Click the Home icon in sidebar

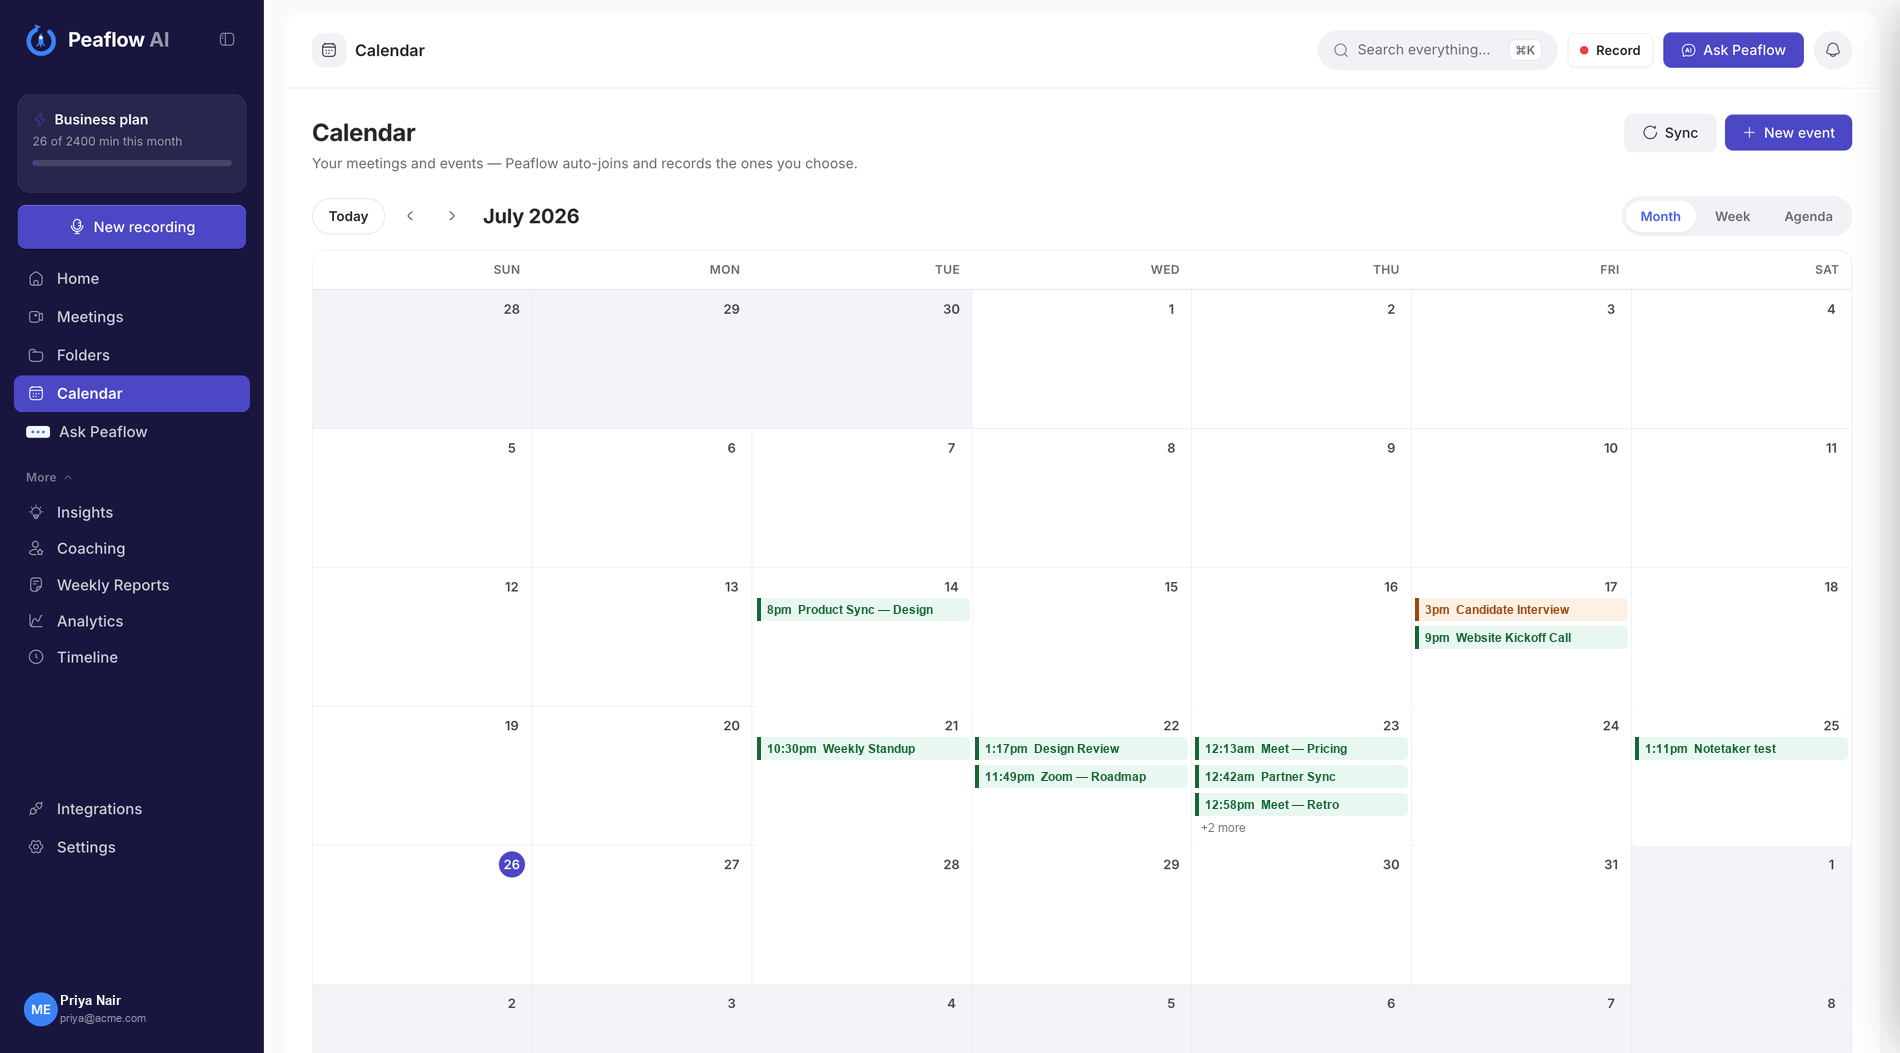pos(36,279)
